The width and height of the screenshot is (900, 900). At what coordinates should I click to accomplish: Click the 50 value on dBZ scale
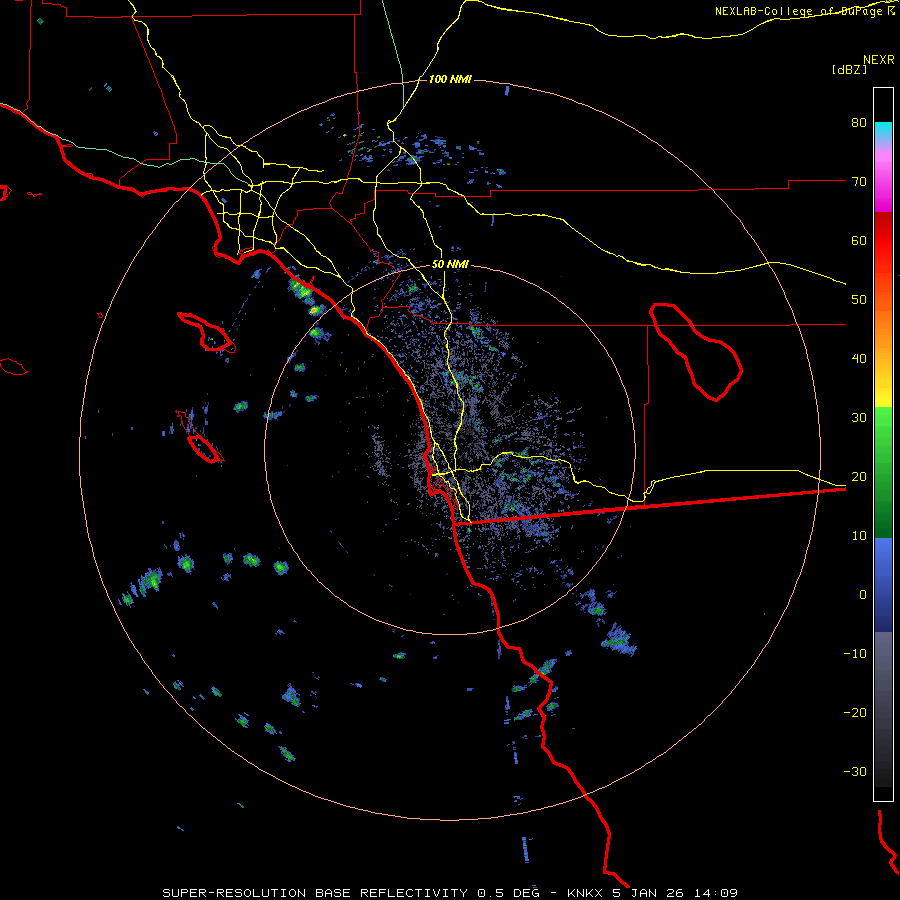(859, 300)
